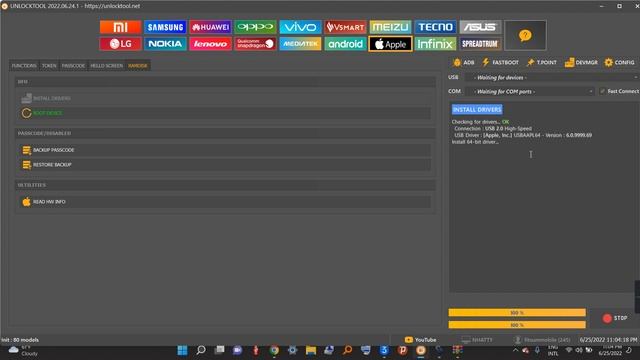The height and width of the screenshot is (360, 640).
Task: Click the Backup Passcode button
Action: pyautogui.click(x=225, y=150)
